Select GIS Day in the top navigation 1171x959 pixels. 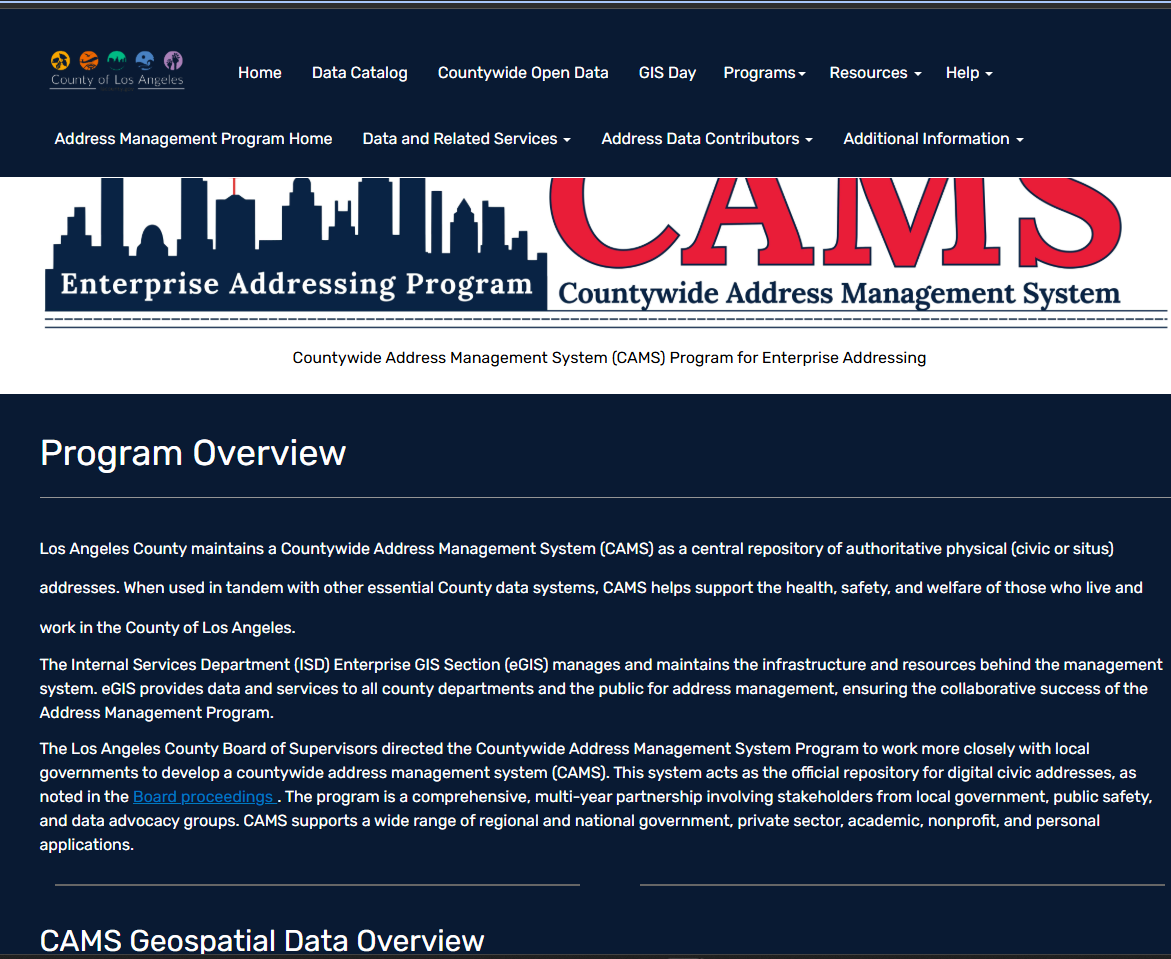667,73
